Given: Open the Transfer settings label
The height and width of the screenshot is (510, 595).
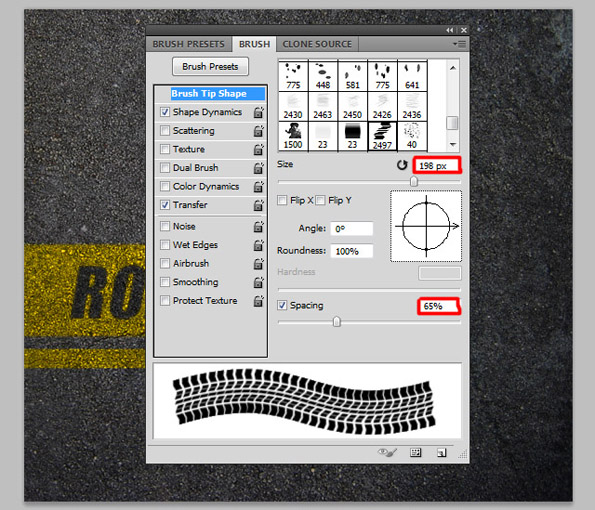Looking at the screenshot, I should pyautogui.click(x=190, y=205).
